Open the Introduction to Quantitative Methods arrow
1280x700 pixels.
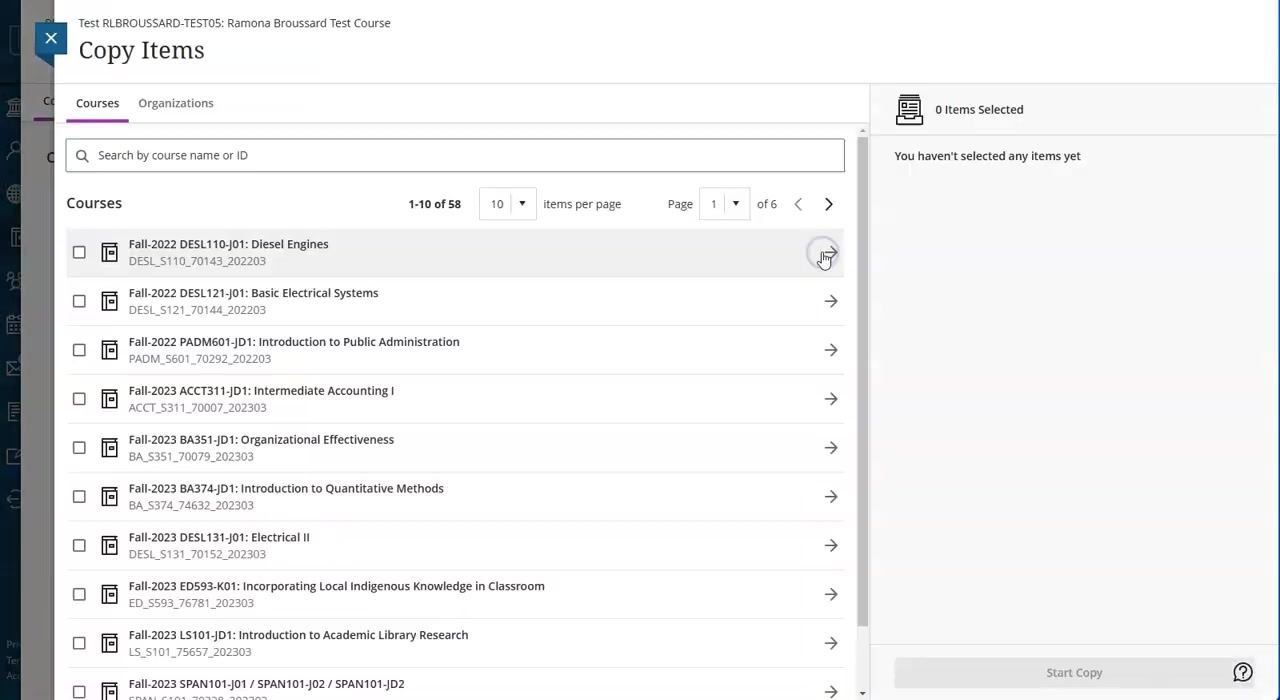point(830,497)
